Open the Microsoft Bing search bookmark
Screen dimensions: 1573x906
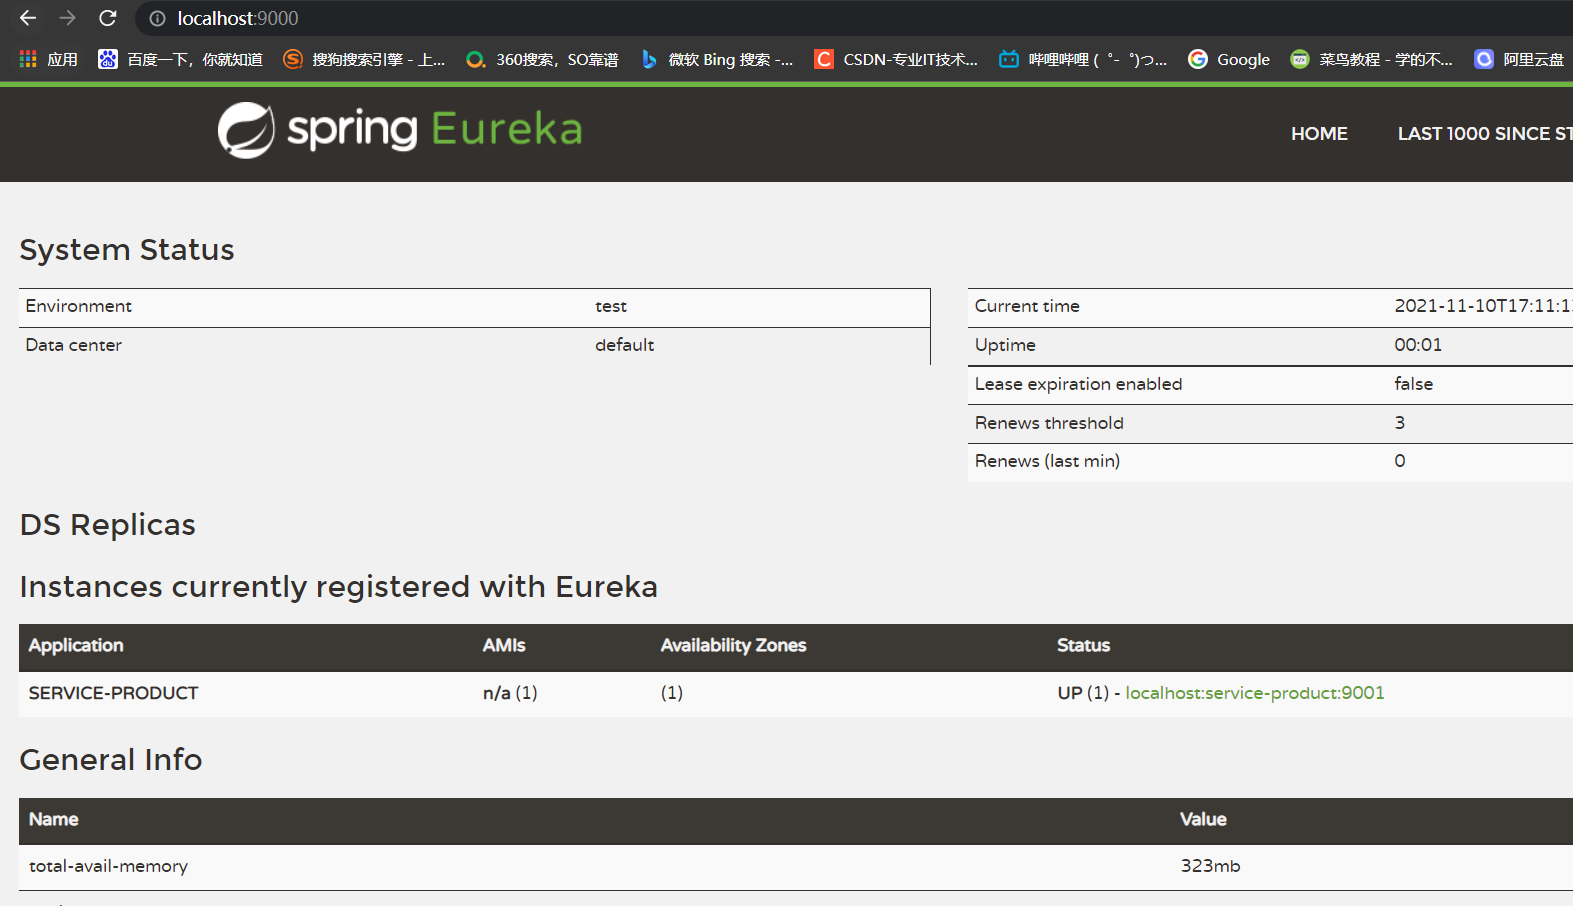point(717,59)
